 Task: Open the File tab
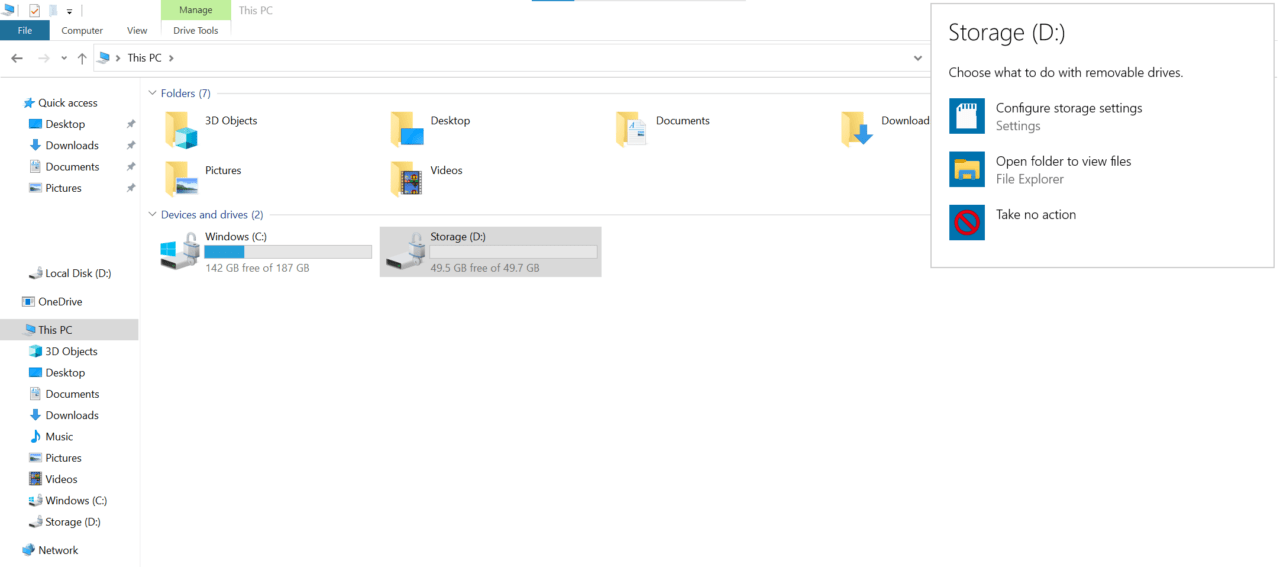[x=25, y=31]
